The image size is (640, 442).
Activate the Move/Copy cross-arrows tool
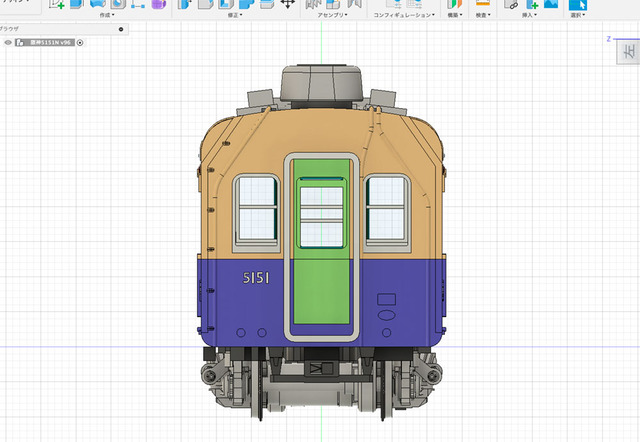coord(287,4)
